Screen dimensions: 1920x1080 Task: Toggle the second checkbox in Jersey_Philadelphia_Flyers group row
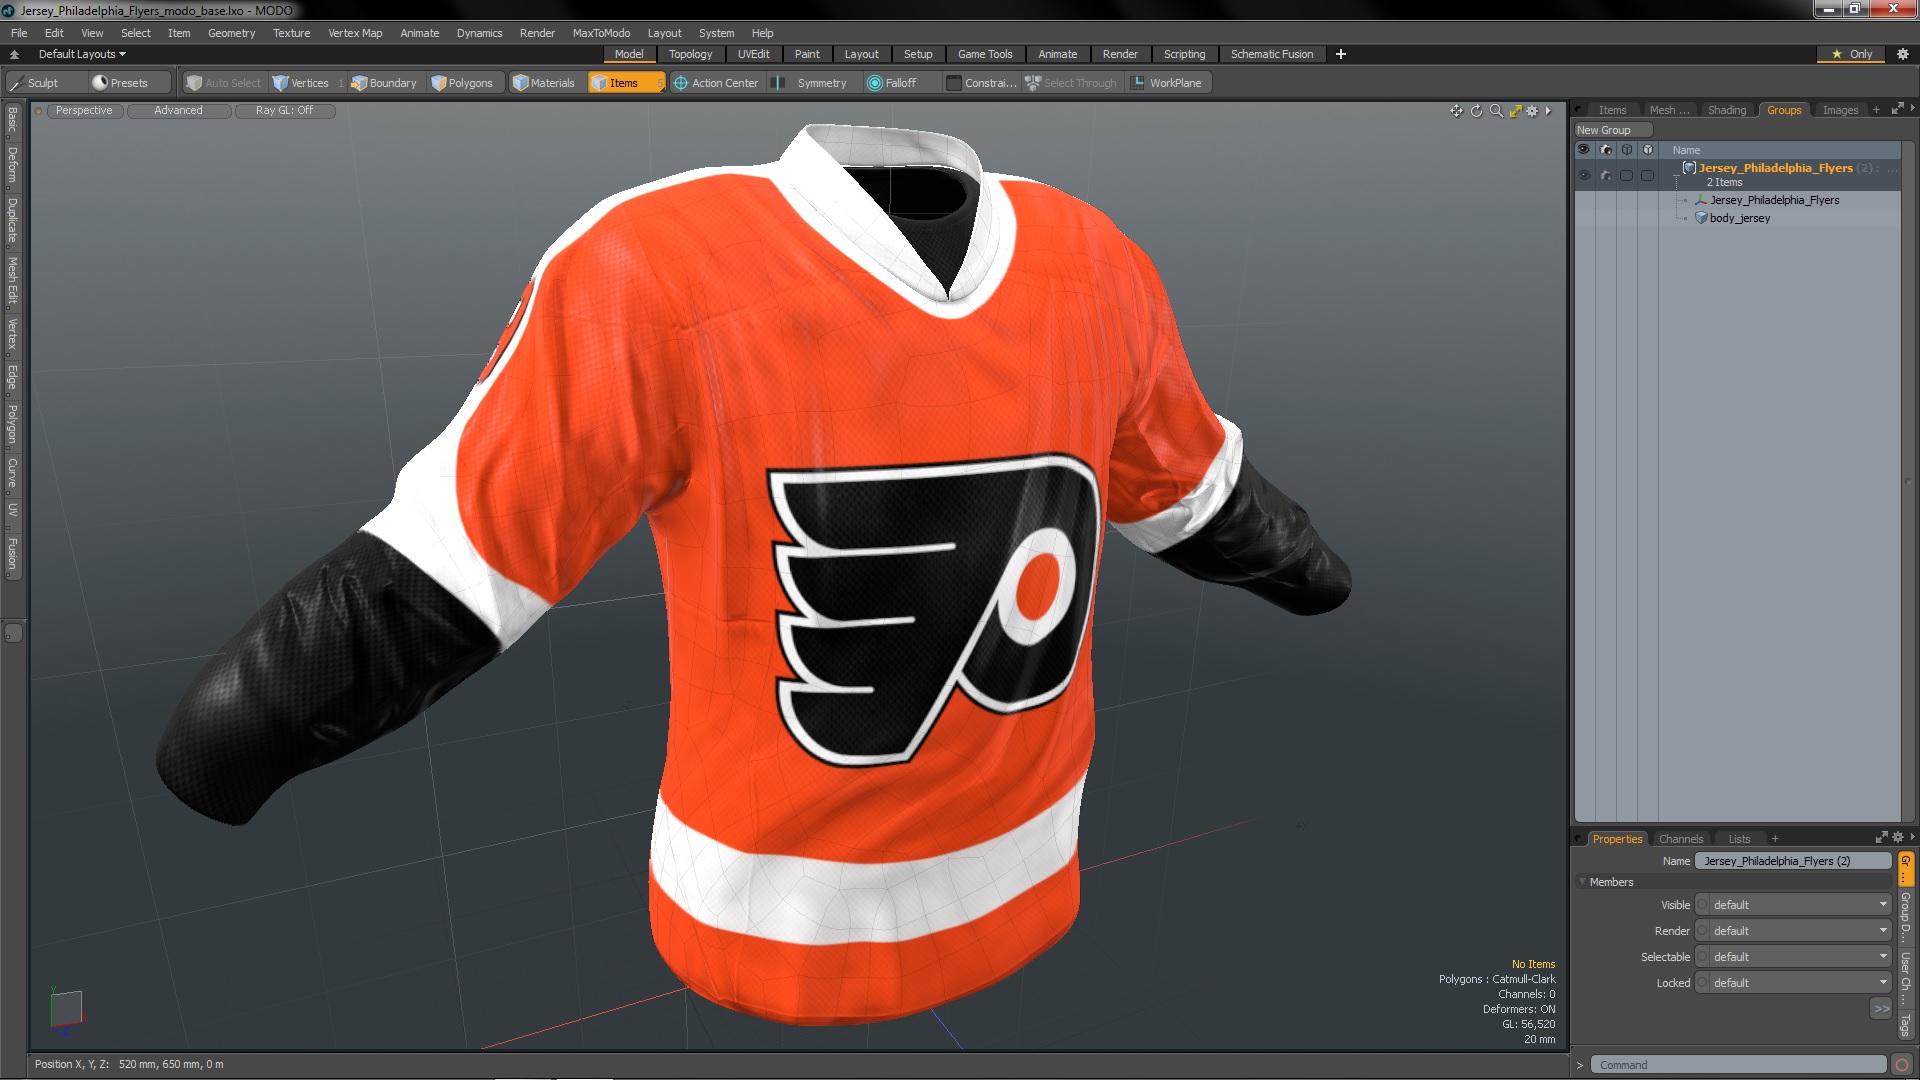pyautogui.click(x=1648, y=175)
